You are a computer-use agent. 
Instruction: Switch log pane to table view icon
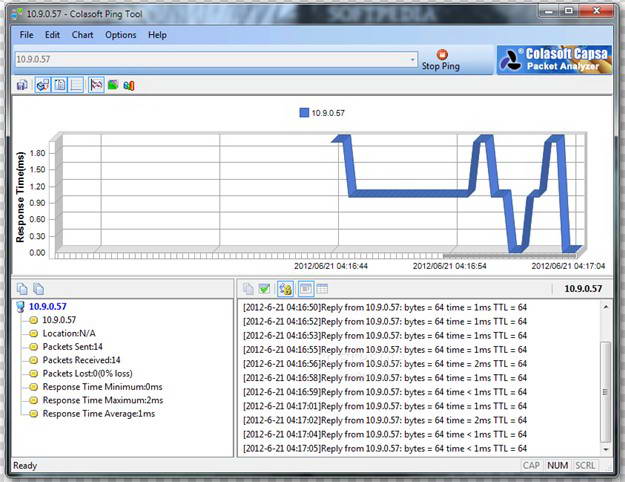tap(322, 289)
